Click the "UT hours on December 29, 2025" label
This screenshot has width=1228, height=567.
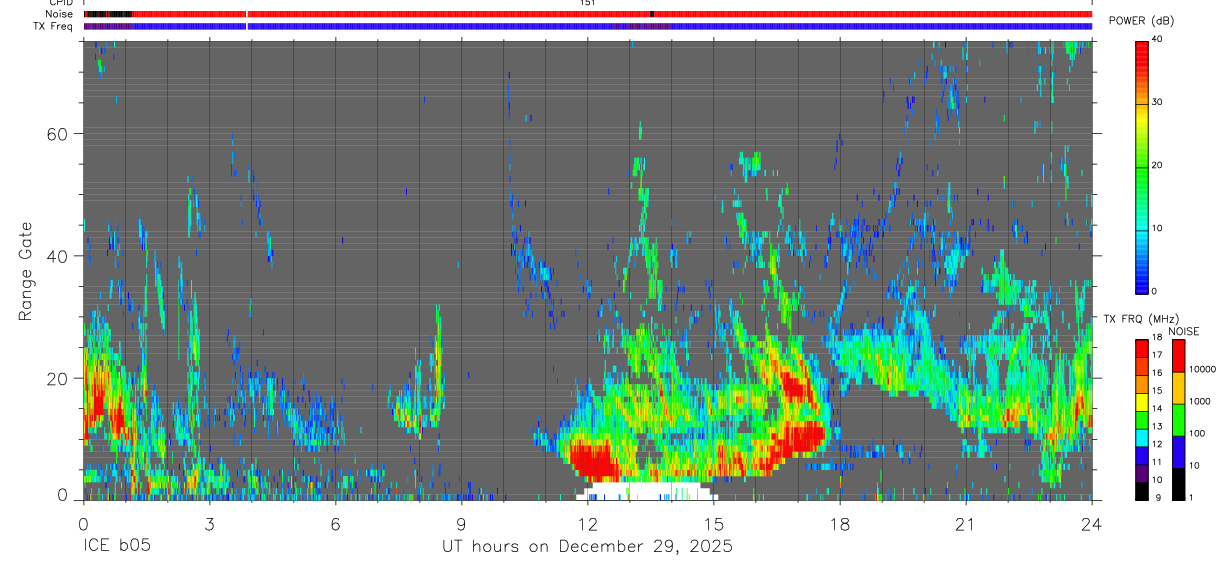(588, 547)
